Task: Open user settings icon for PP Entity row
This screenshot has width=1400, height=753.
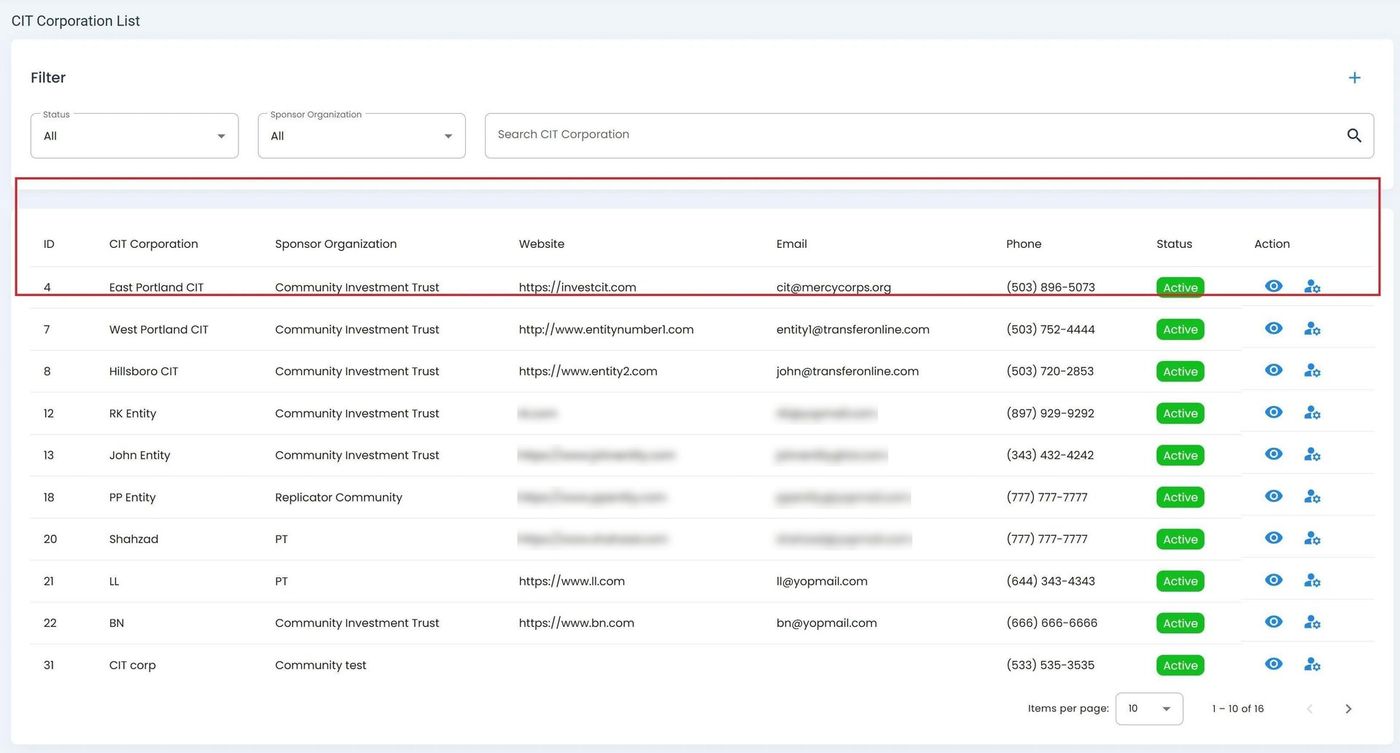Action: pyautogui.click(x=1312, y=497)
